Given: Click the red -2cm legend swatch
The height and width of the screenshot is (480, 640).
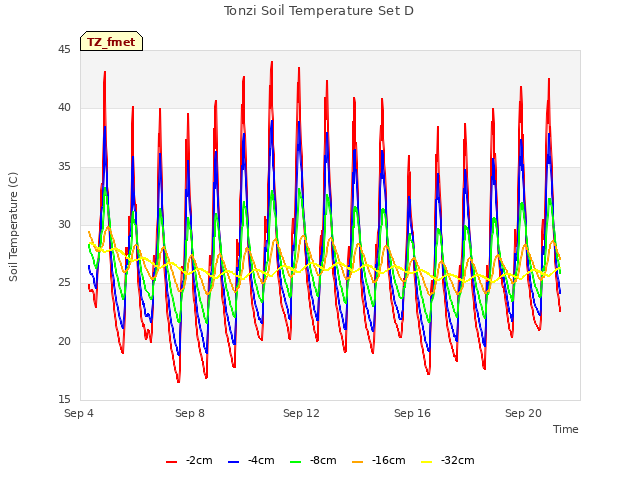Looking at the screenshot, I should point(171,462).
